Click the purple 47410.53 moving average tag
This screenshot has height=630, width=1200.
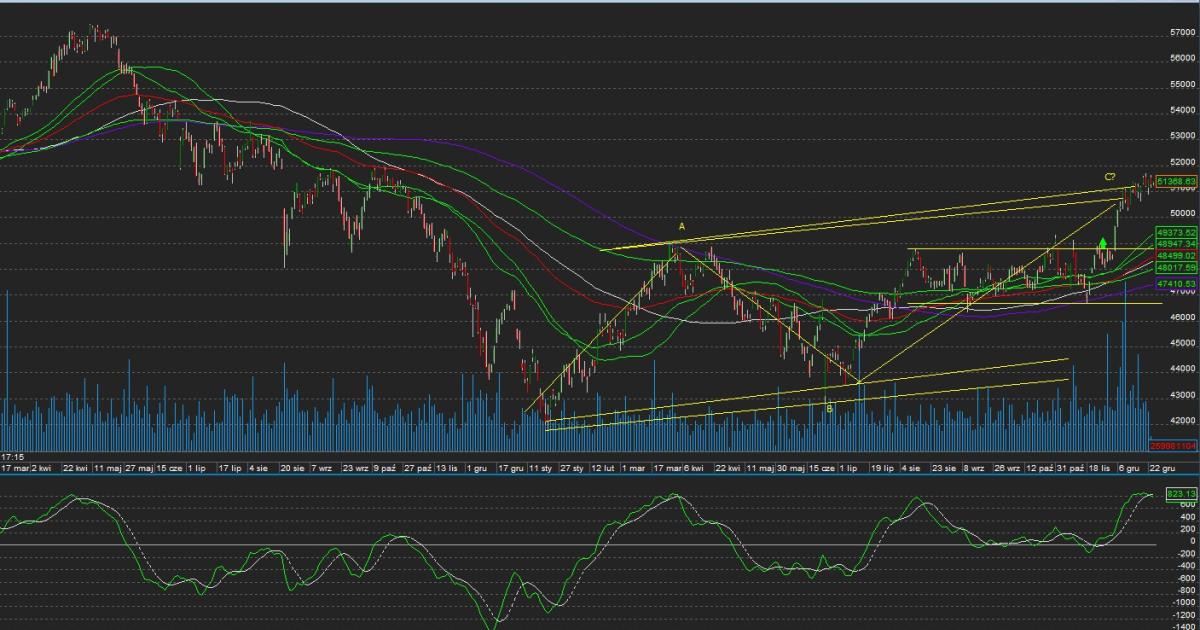(1176, 284)
